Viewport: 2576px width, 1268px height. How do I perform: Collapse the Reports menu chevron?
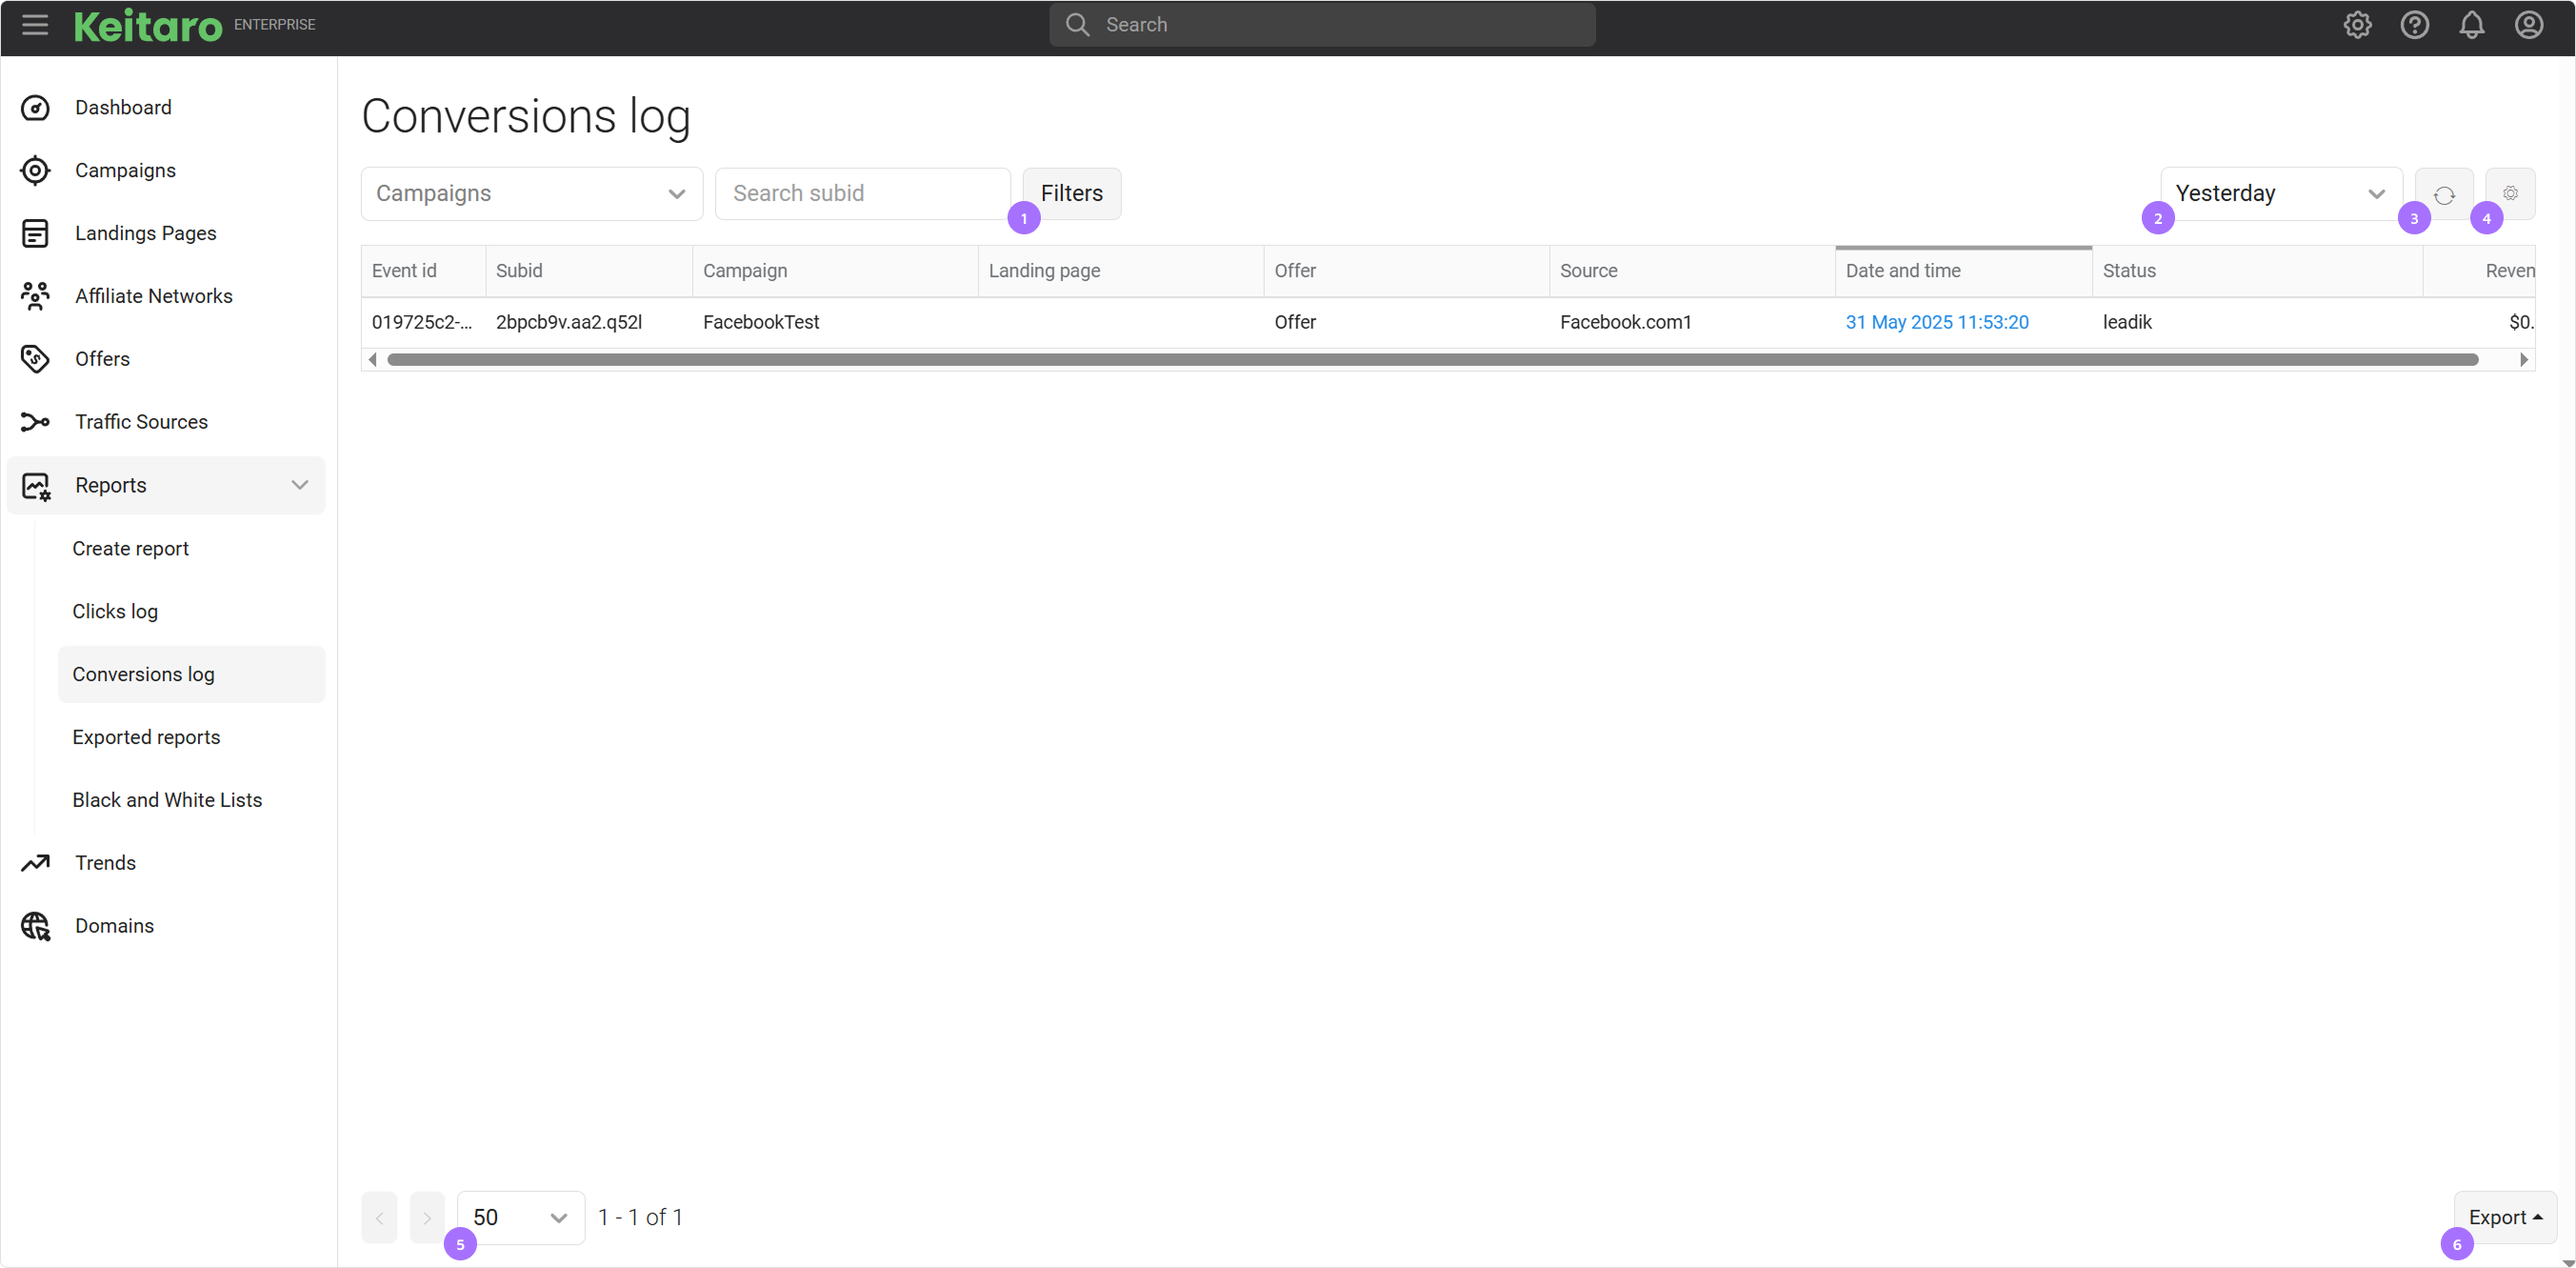click(299, 486)
